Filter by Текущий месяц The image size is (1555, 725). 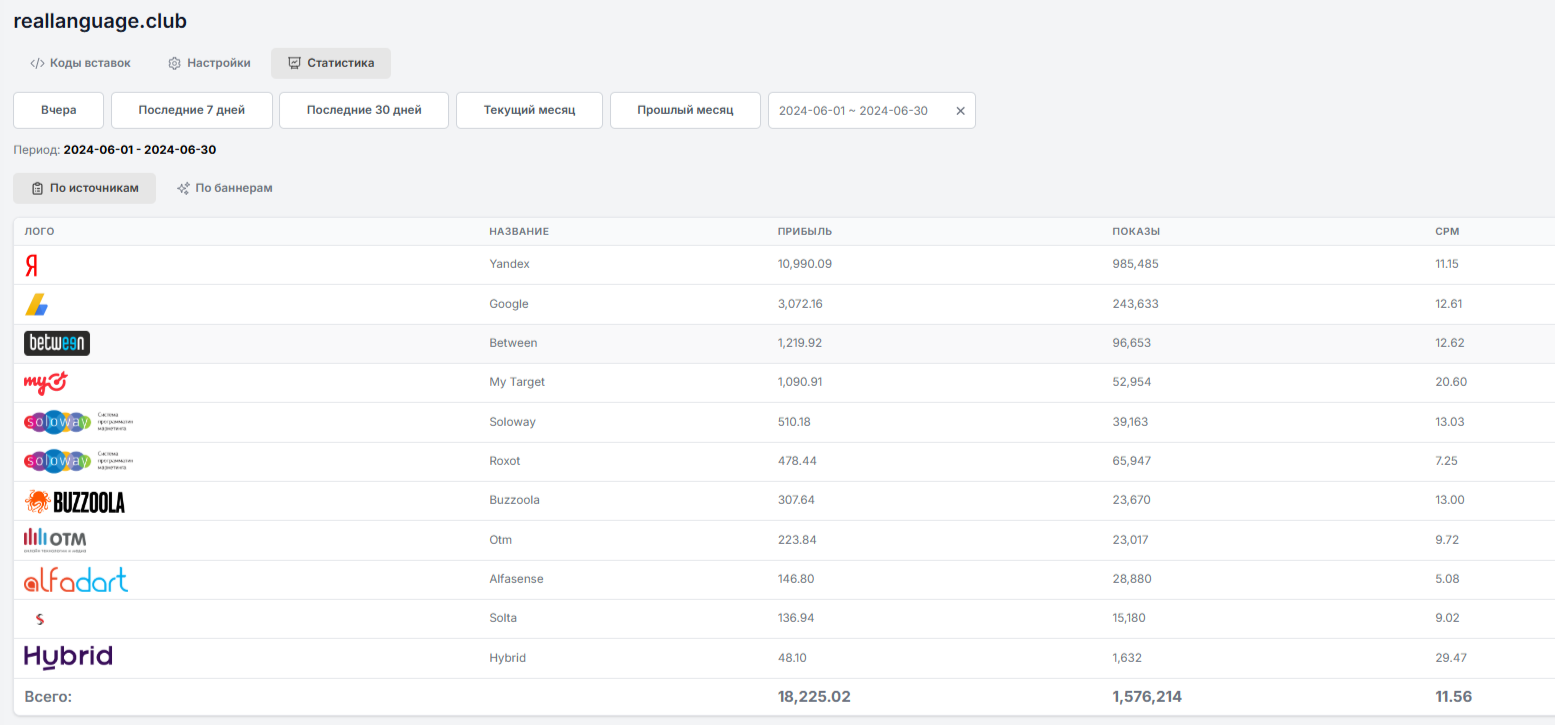pyautogui.click(x=529, y=110)
